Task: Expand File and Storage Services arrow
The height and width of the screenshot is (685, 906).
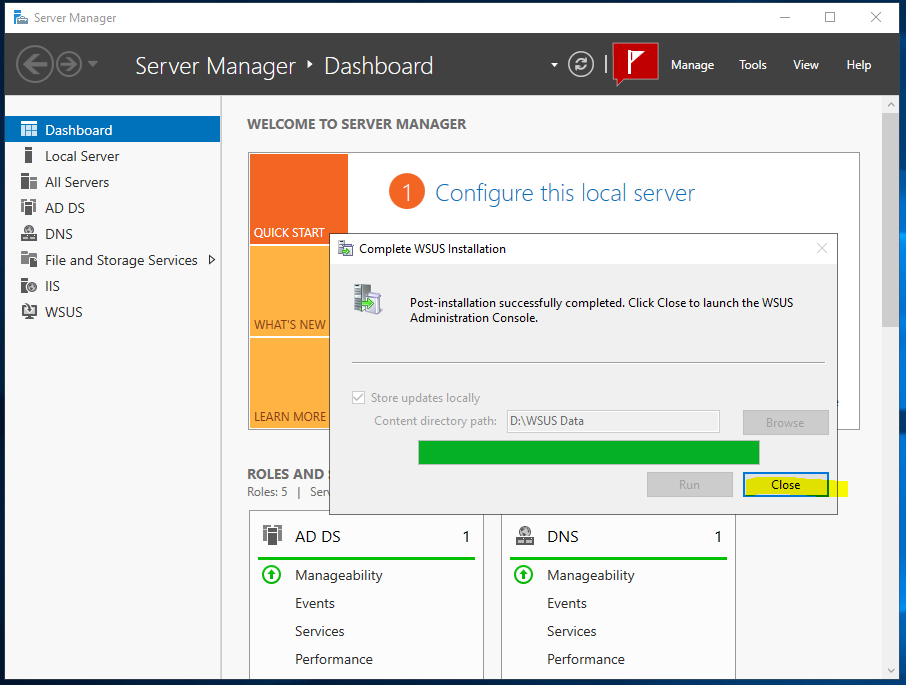Action: (211, 260)
